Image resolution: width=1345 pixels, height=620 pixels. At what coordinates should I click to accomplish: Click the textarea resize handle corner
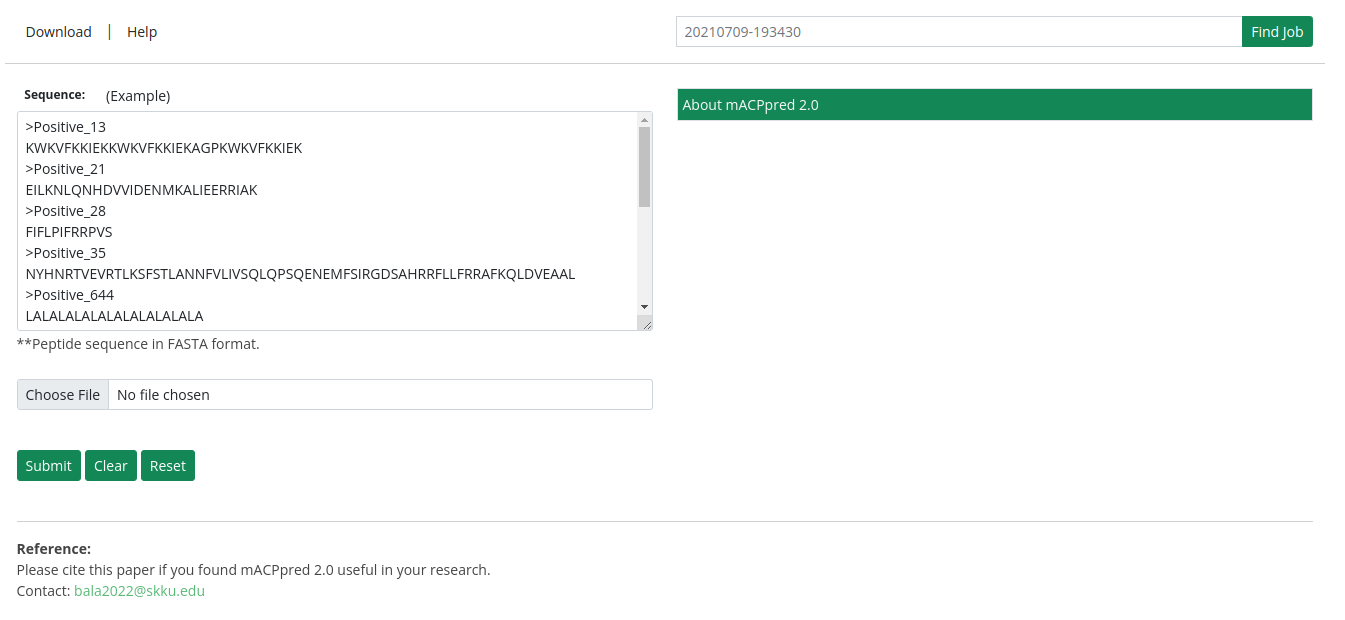[x=646, y=323]
